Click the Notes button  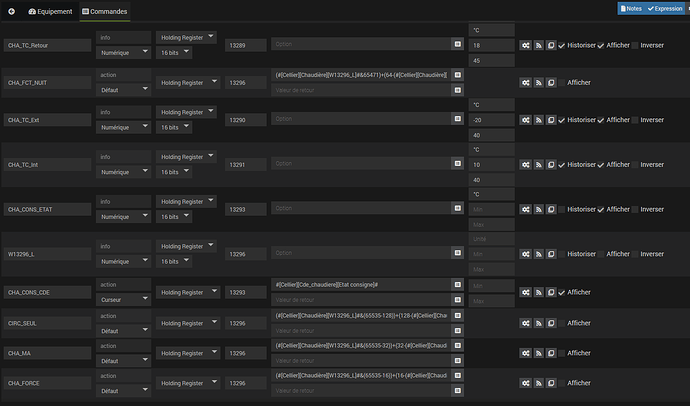(630, 8)
